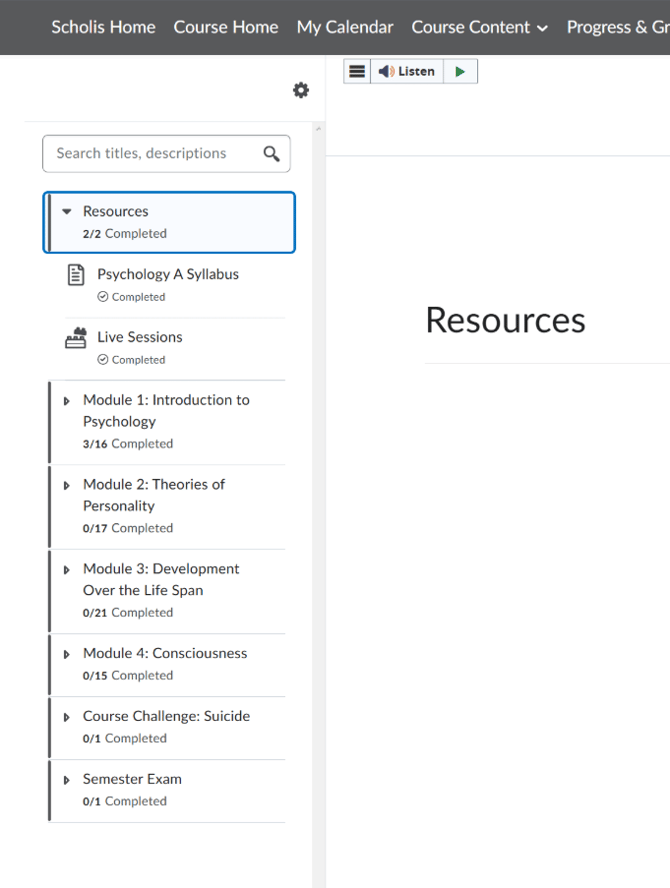This screenshot has height=888, width=670.
Task: Open the ReadSpeaker hamburger menu icon
Action: (357, 71)
